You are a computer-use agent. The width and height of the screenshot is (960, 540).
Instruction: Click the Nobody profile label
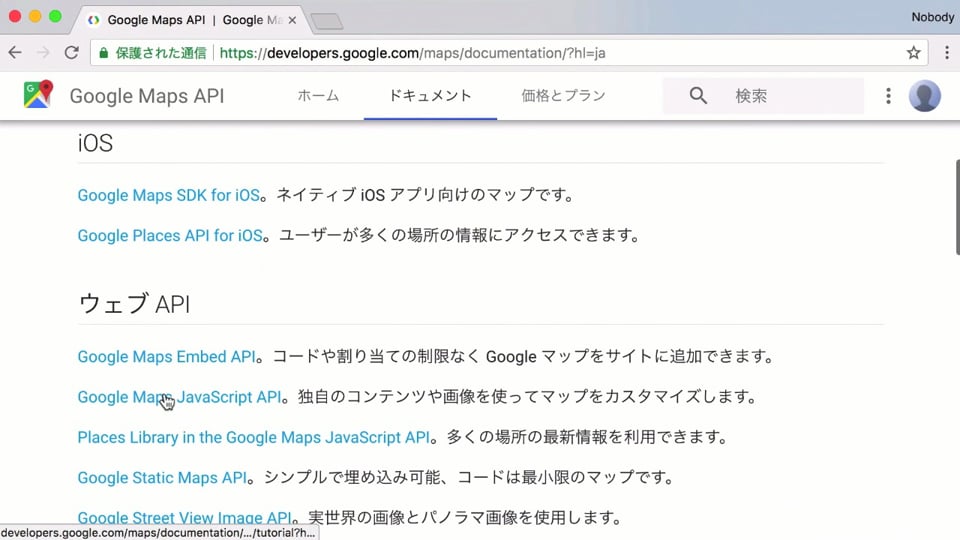pos(932,17)
